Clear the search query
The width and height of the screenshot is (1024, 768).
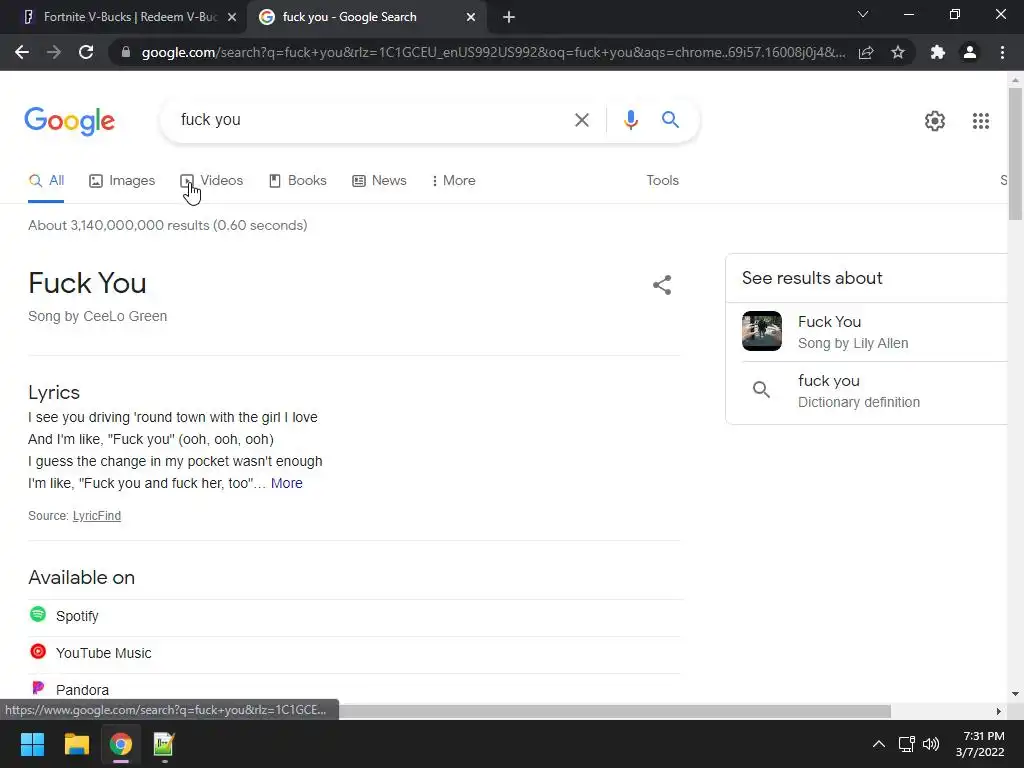(x=581, y=120)
